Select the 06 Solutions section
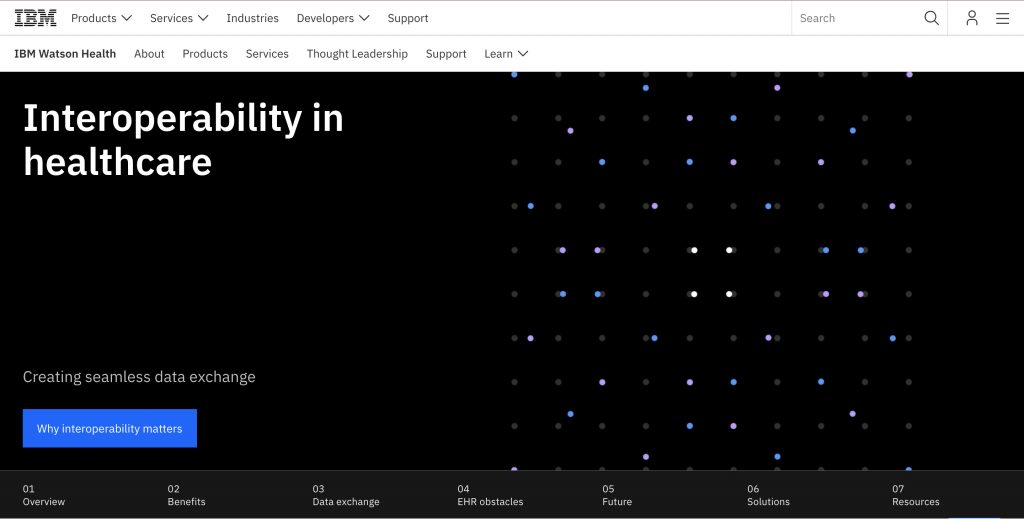The image size is (1024, 519). pyautogui.click(x=768, y=495)
